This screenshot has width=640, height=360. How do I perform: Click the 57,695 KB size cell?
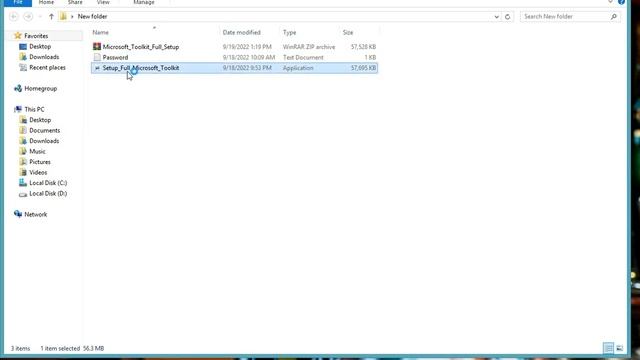tap(363, 68)
